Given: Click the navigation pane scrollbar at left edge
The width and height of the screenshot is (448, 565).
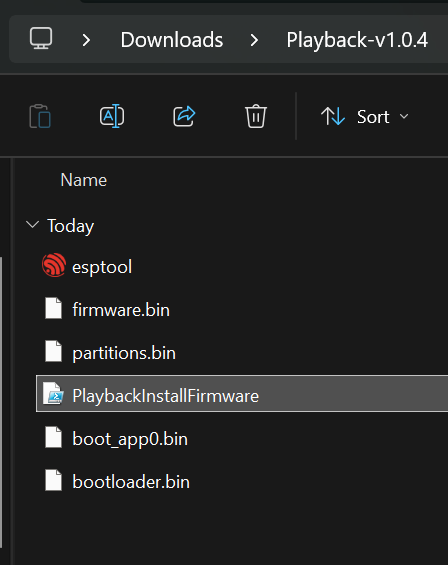Looking at the screenshot, I should pos(1,402).
